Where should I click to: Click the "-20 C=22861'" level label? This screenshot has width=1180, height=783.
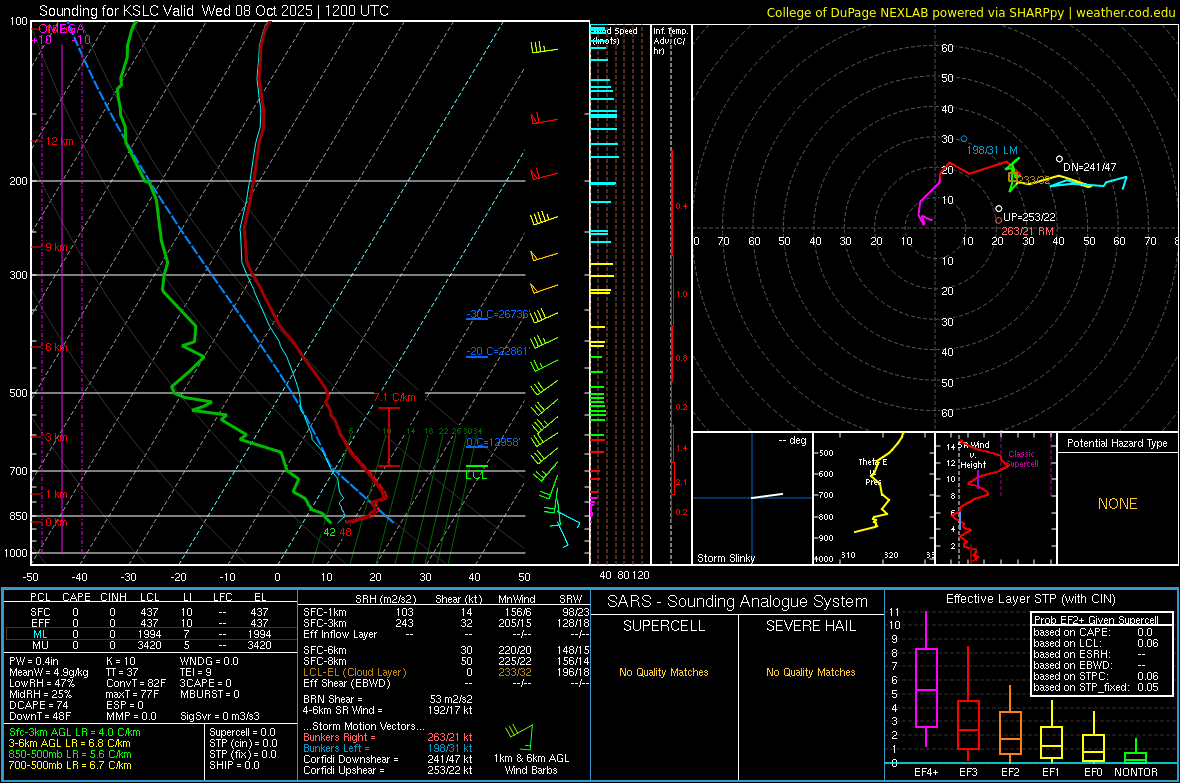(497, 351)
